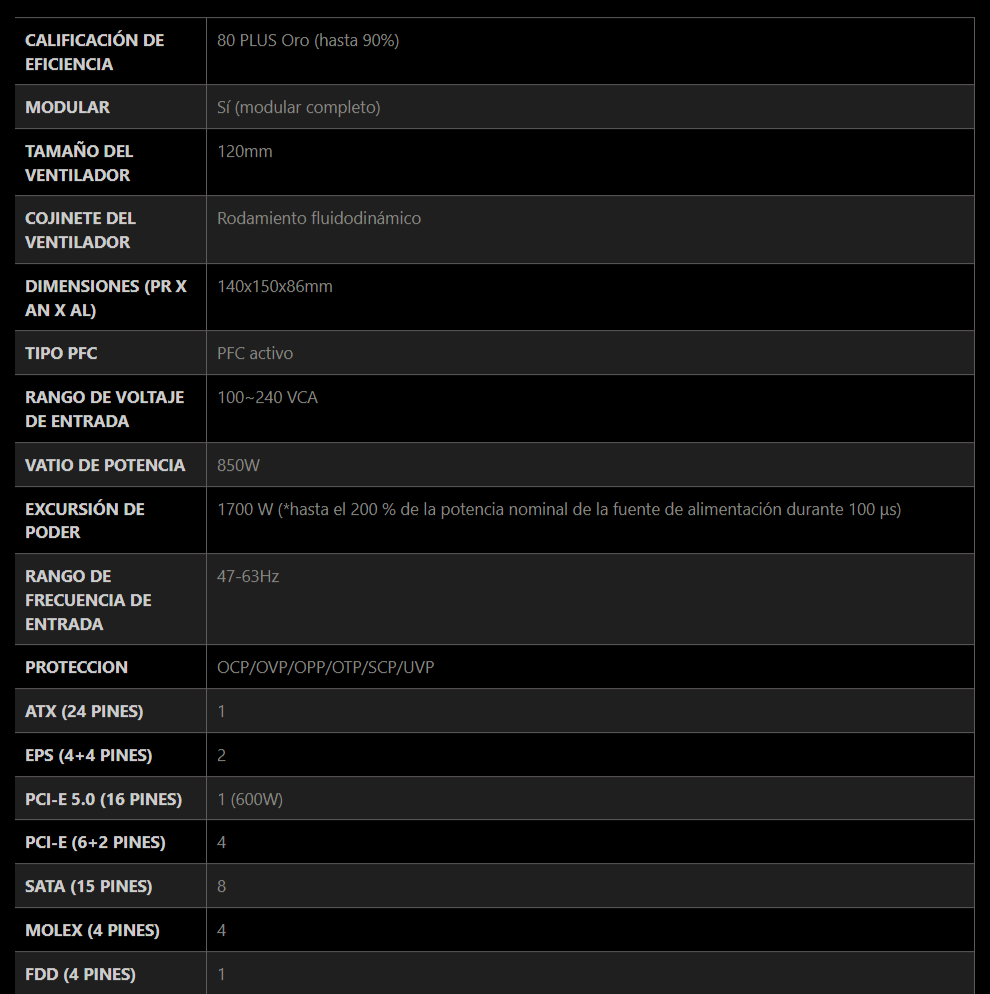Click the PFC activo value

point(254,353)
